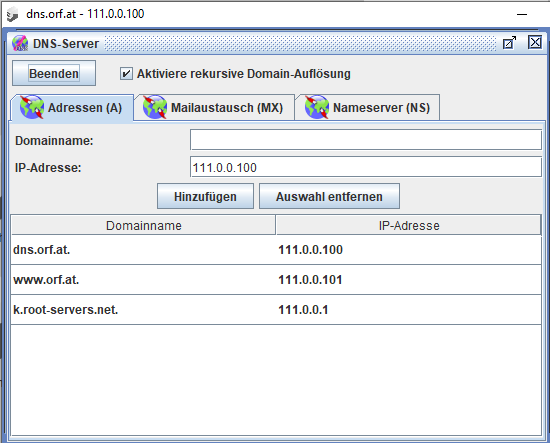Minimize the dns.orf.at window
This screenshot has height=443, width=550.
pos(522,14)
